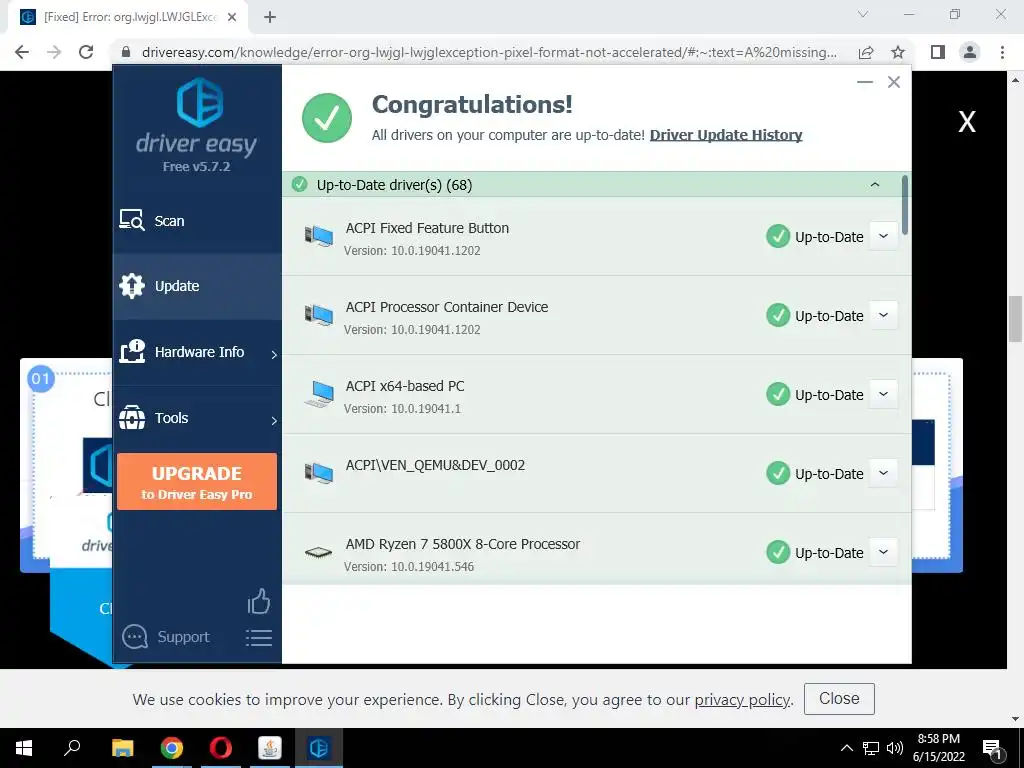
Task: Open the hamburger menu list icon
Action: pyautogui.click(x=259, y=638)
